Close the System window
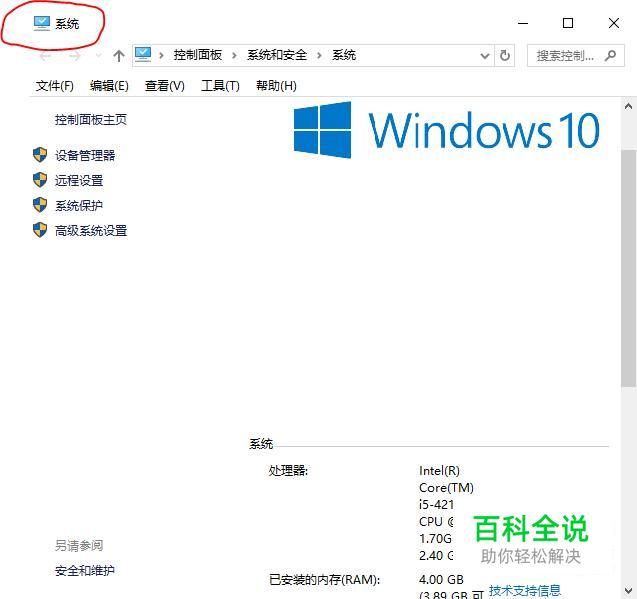 (x=614, y=23)
